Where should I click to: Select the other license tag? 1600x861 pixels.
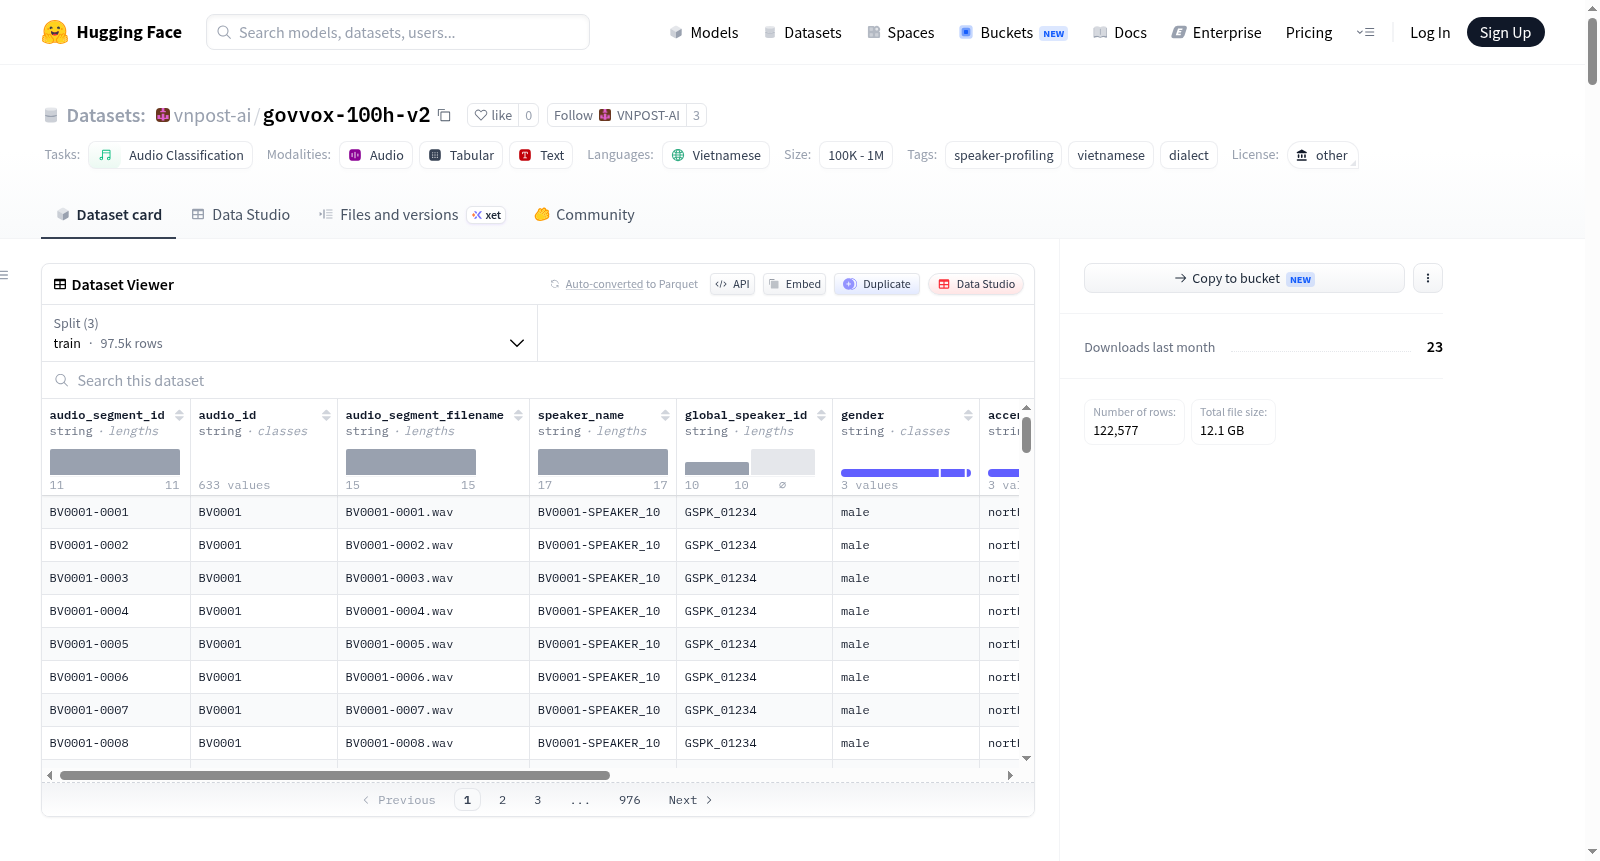tap(1322, 155)
